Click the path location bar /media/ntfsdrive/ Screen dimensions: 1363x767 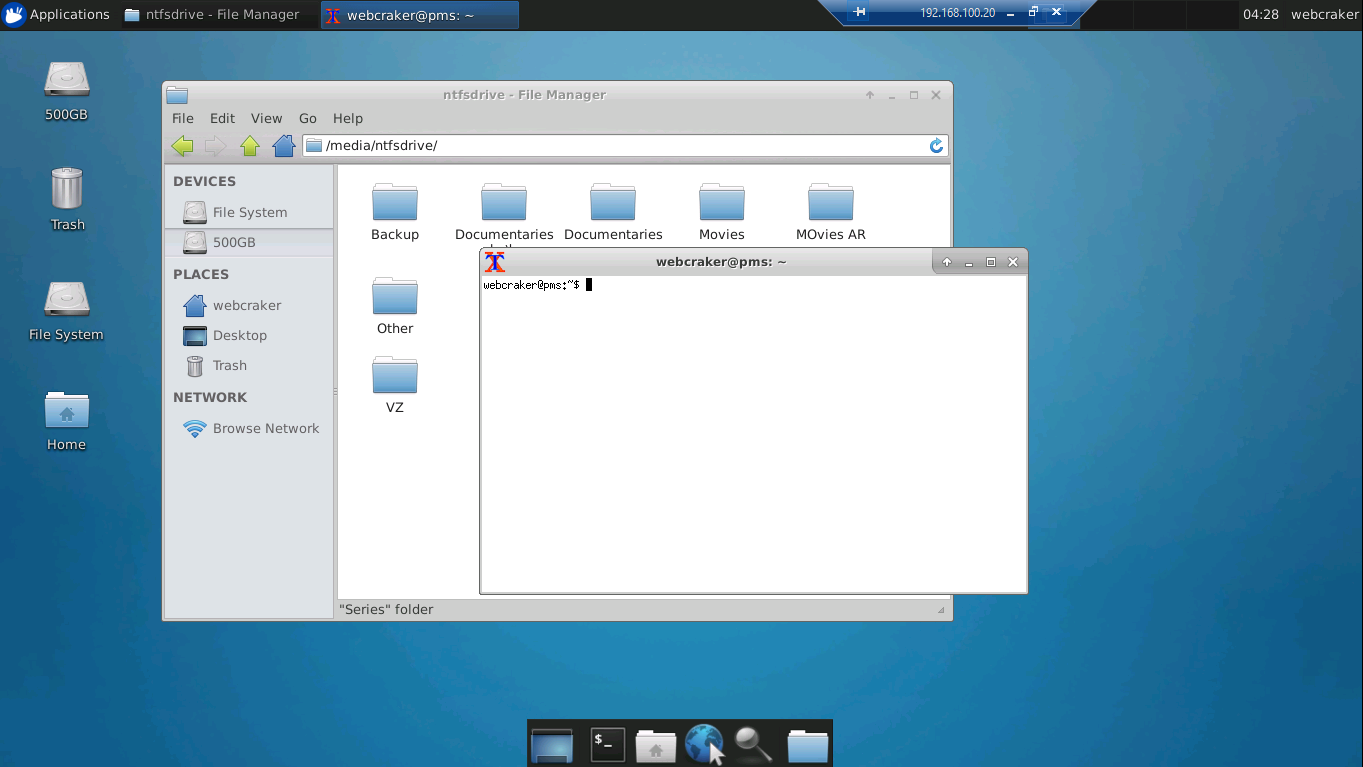pyautogui.click(x=620, y=146)
